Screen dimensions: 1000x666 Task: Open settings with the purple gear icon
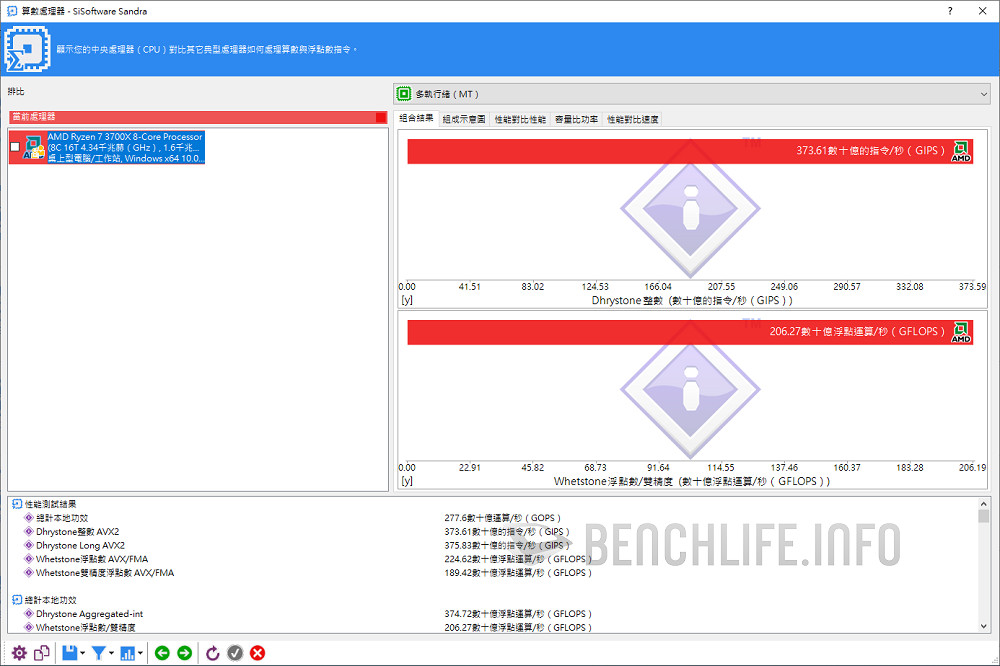click(x=19, y=653)
